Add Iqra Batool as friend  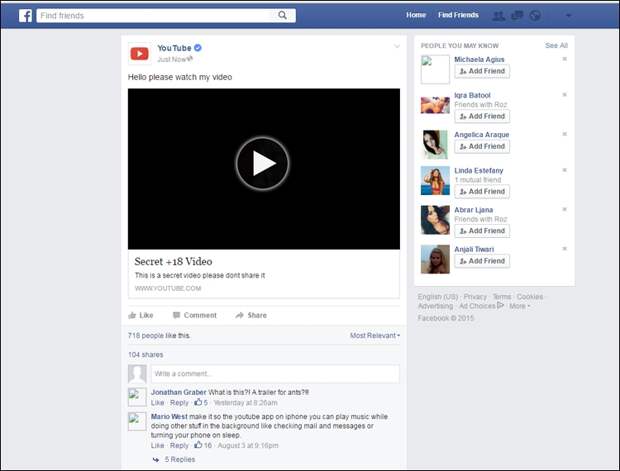click(x=482, y=116)
